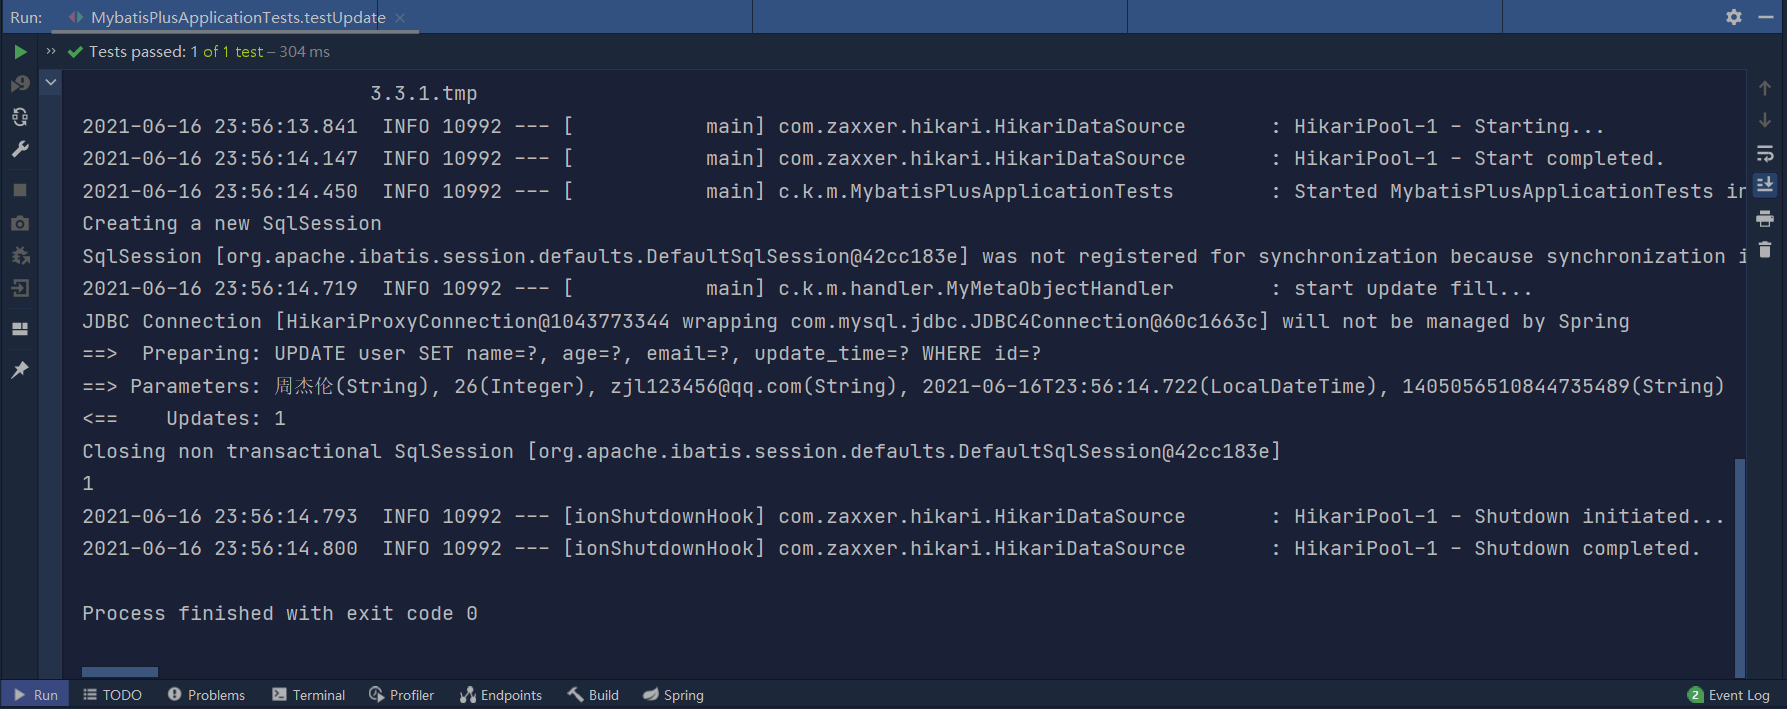Disable scroll to end in console
Screen dimensions: 1787x709
[1766, 183]
